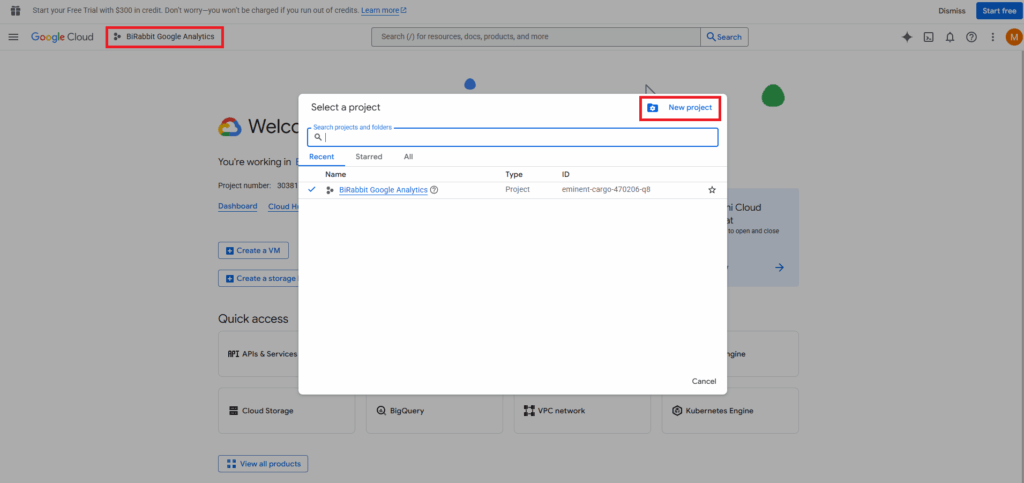The width and height of the screenshot is (1024, 483).
Task: Switch to the Starred tab
Action: click(x=369, y=157)
